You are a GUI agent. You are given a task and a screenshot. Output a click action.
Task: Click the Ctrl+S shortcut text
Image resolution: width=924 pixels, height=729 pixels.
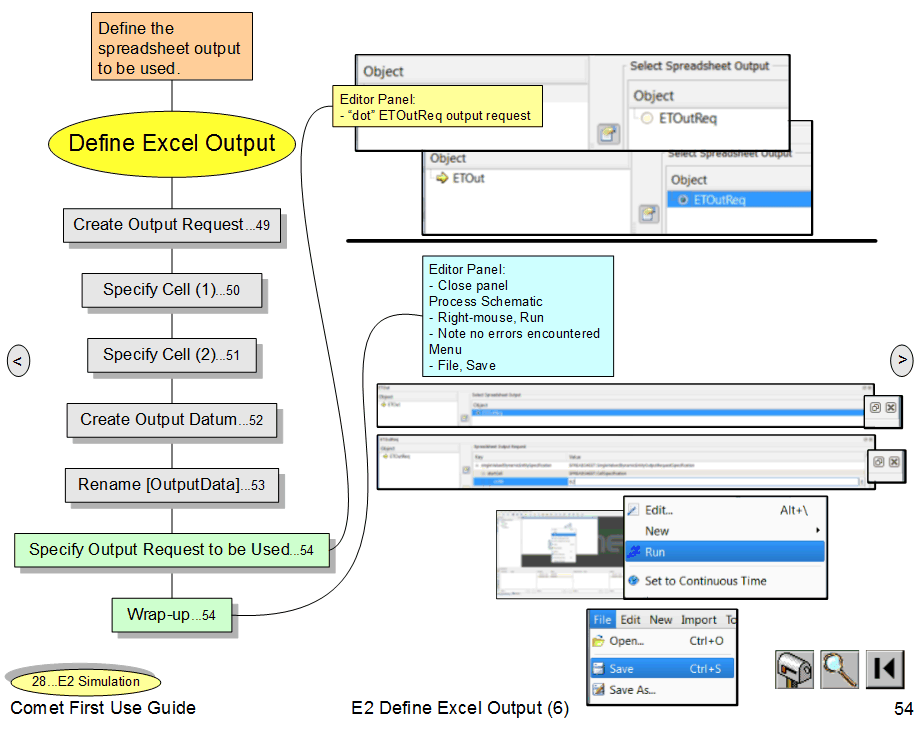click(705, 668)
